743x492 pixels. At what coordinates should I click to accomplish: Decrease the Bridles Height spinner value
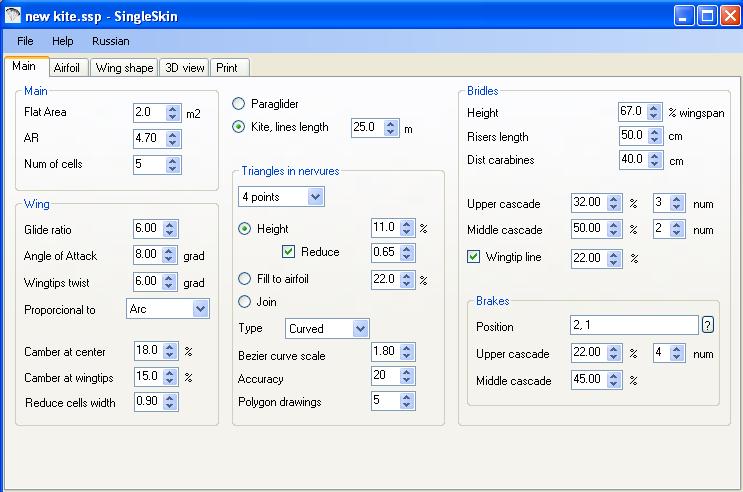coord(654,117)
